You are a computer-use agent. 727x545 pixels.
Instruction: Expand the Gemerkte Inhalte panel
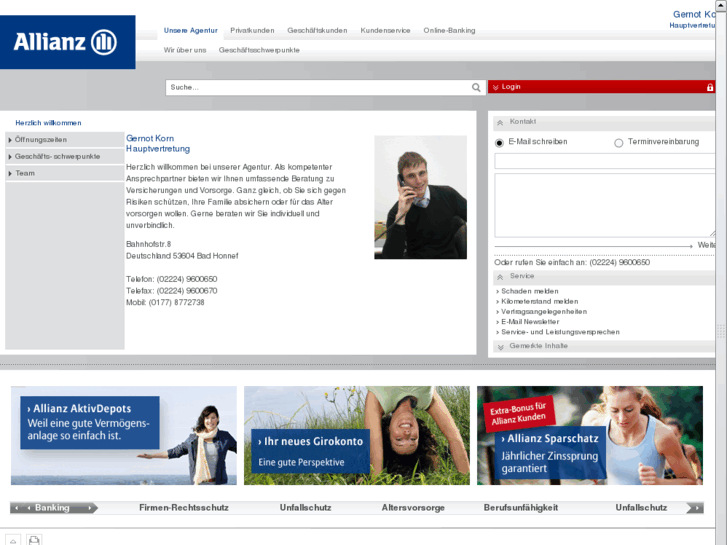click(x=500, y=347)
